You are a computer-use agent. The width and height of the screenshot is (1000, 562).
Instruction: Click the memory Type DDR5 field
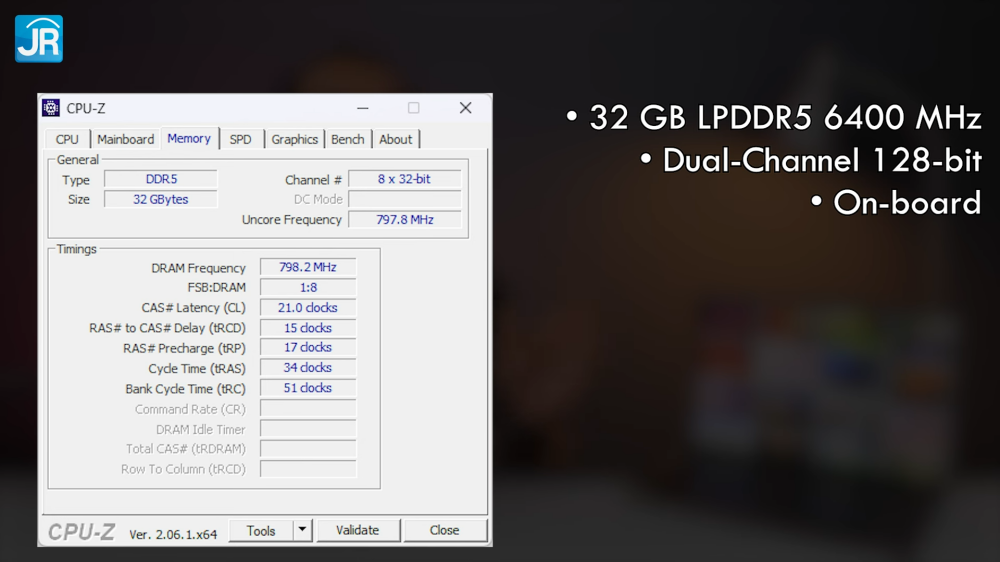click(x=161, y=179)
